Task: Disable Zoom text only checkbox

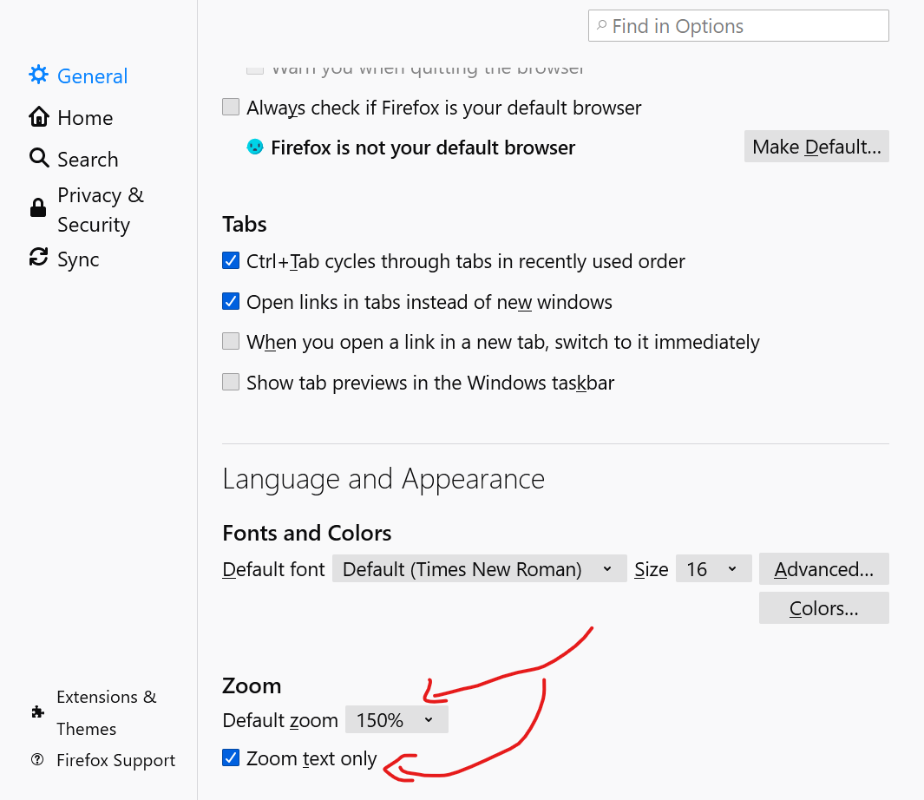Action: pyautogui.click(x=231, y=758)
